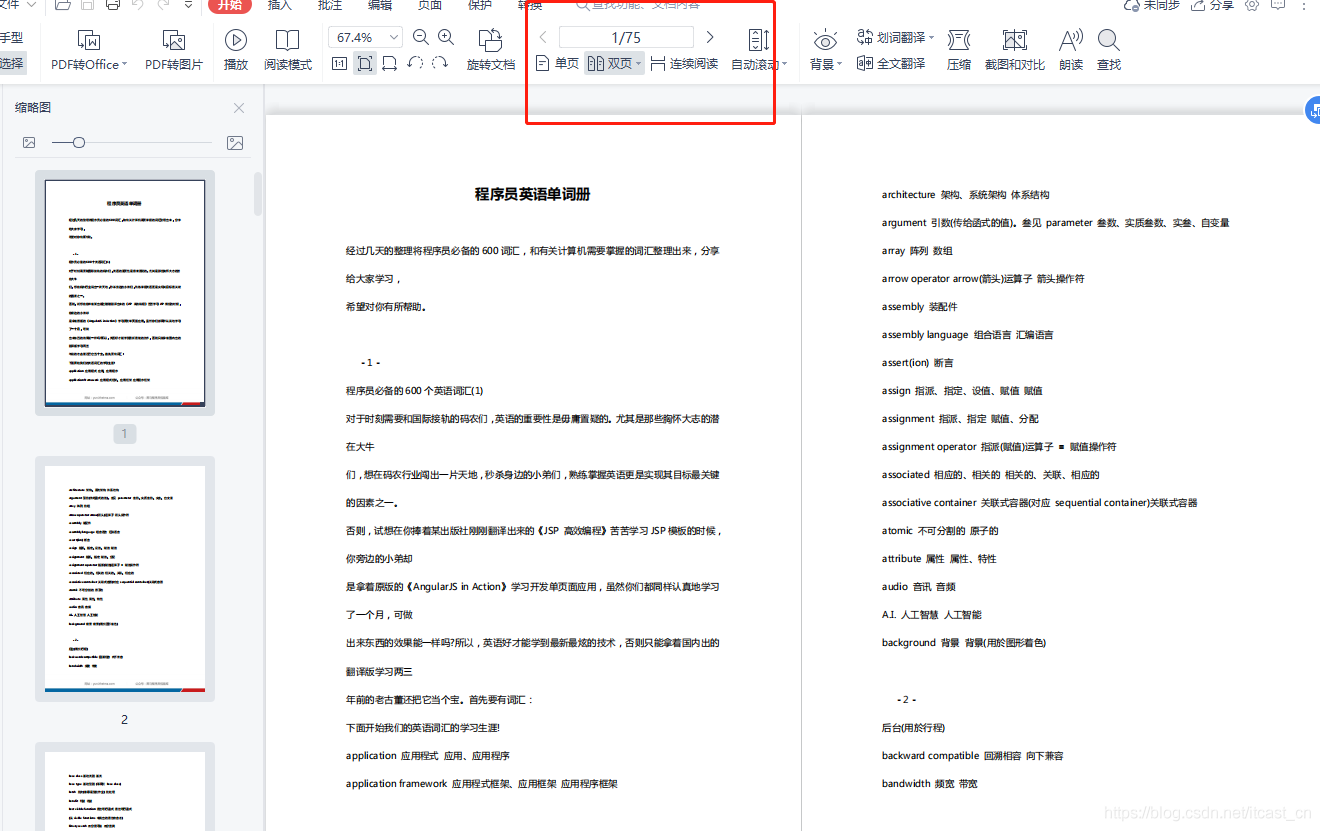The height and width of the screenshot is (831, 1320).
Task: Rotate view clockwise icon
Action: (x=441, y=64)
